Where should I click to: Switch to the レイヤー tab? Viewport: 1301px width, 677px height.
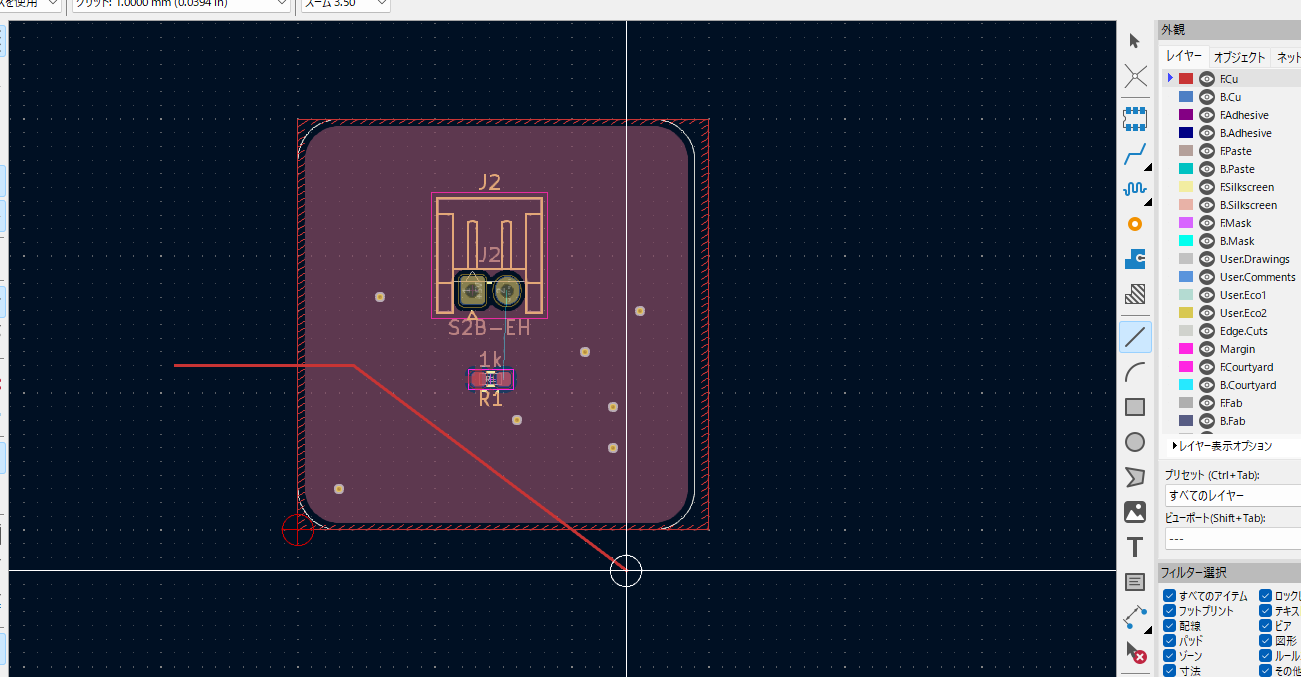click(x=1184, y=57)
